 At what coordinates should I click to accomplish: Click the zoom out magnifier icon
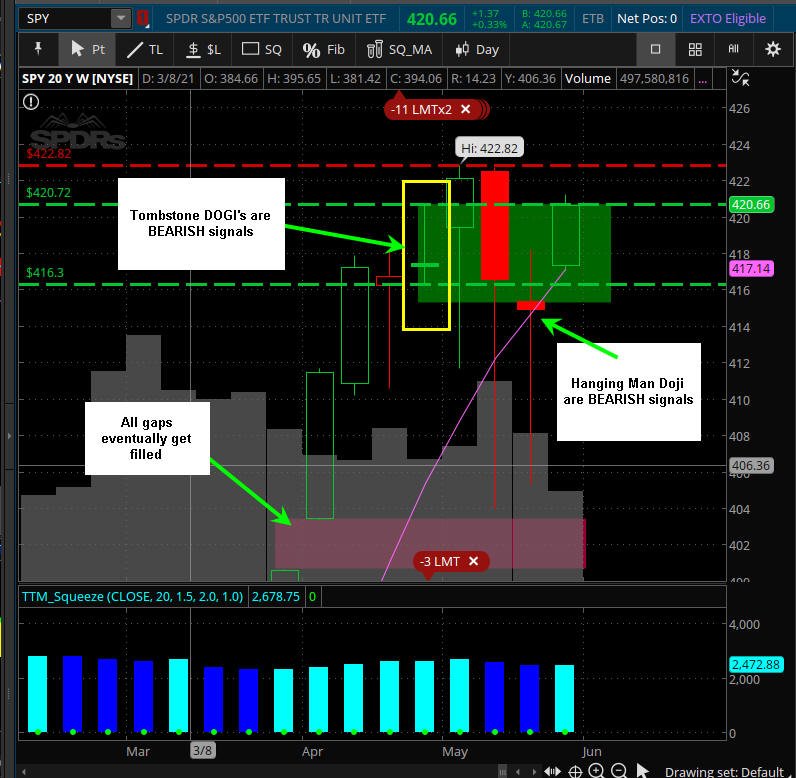(x=619, y=770)
